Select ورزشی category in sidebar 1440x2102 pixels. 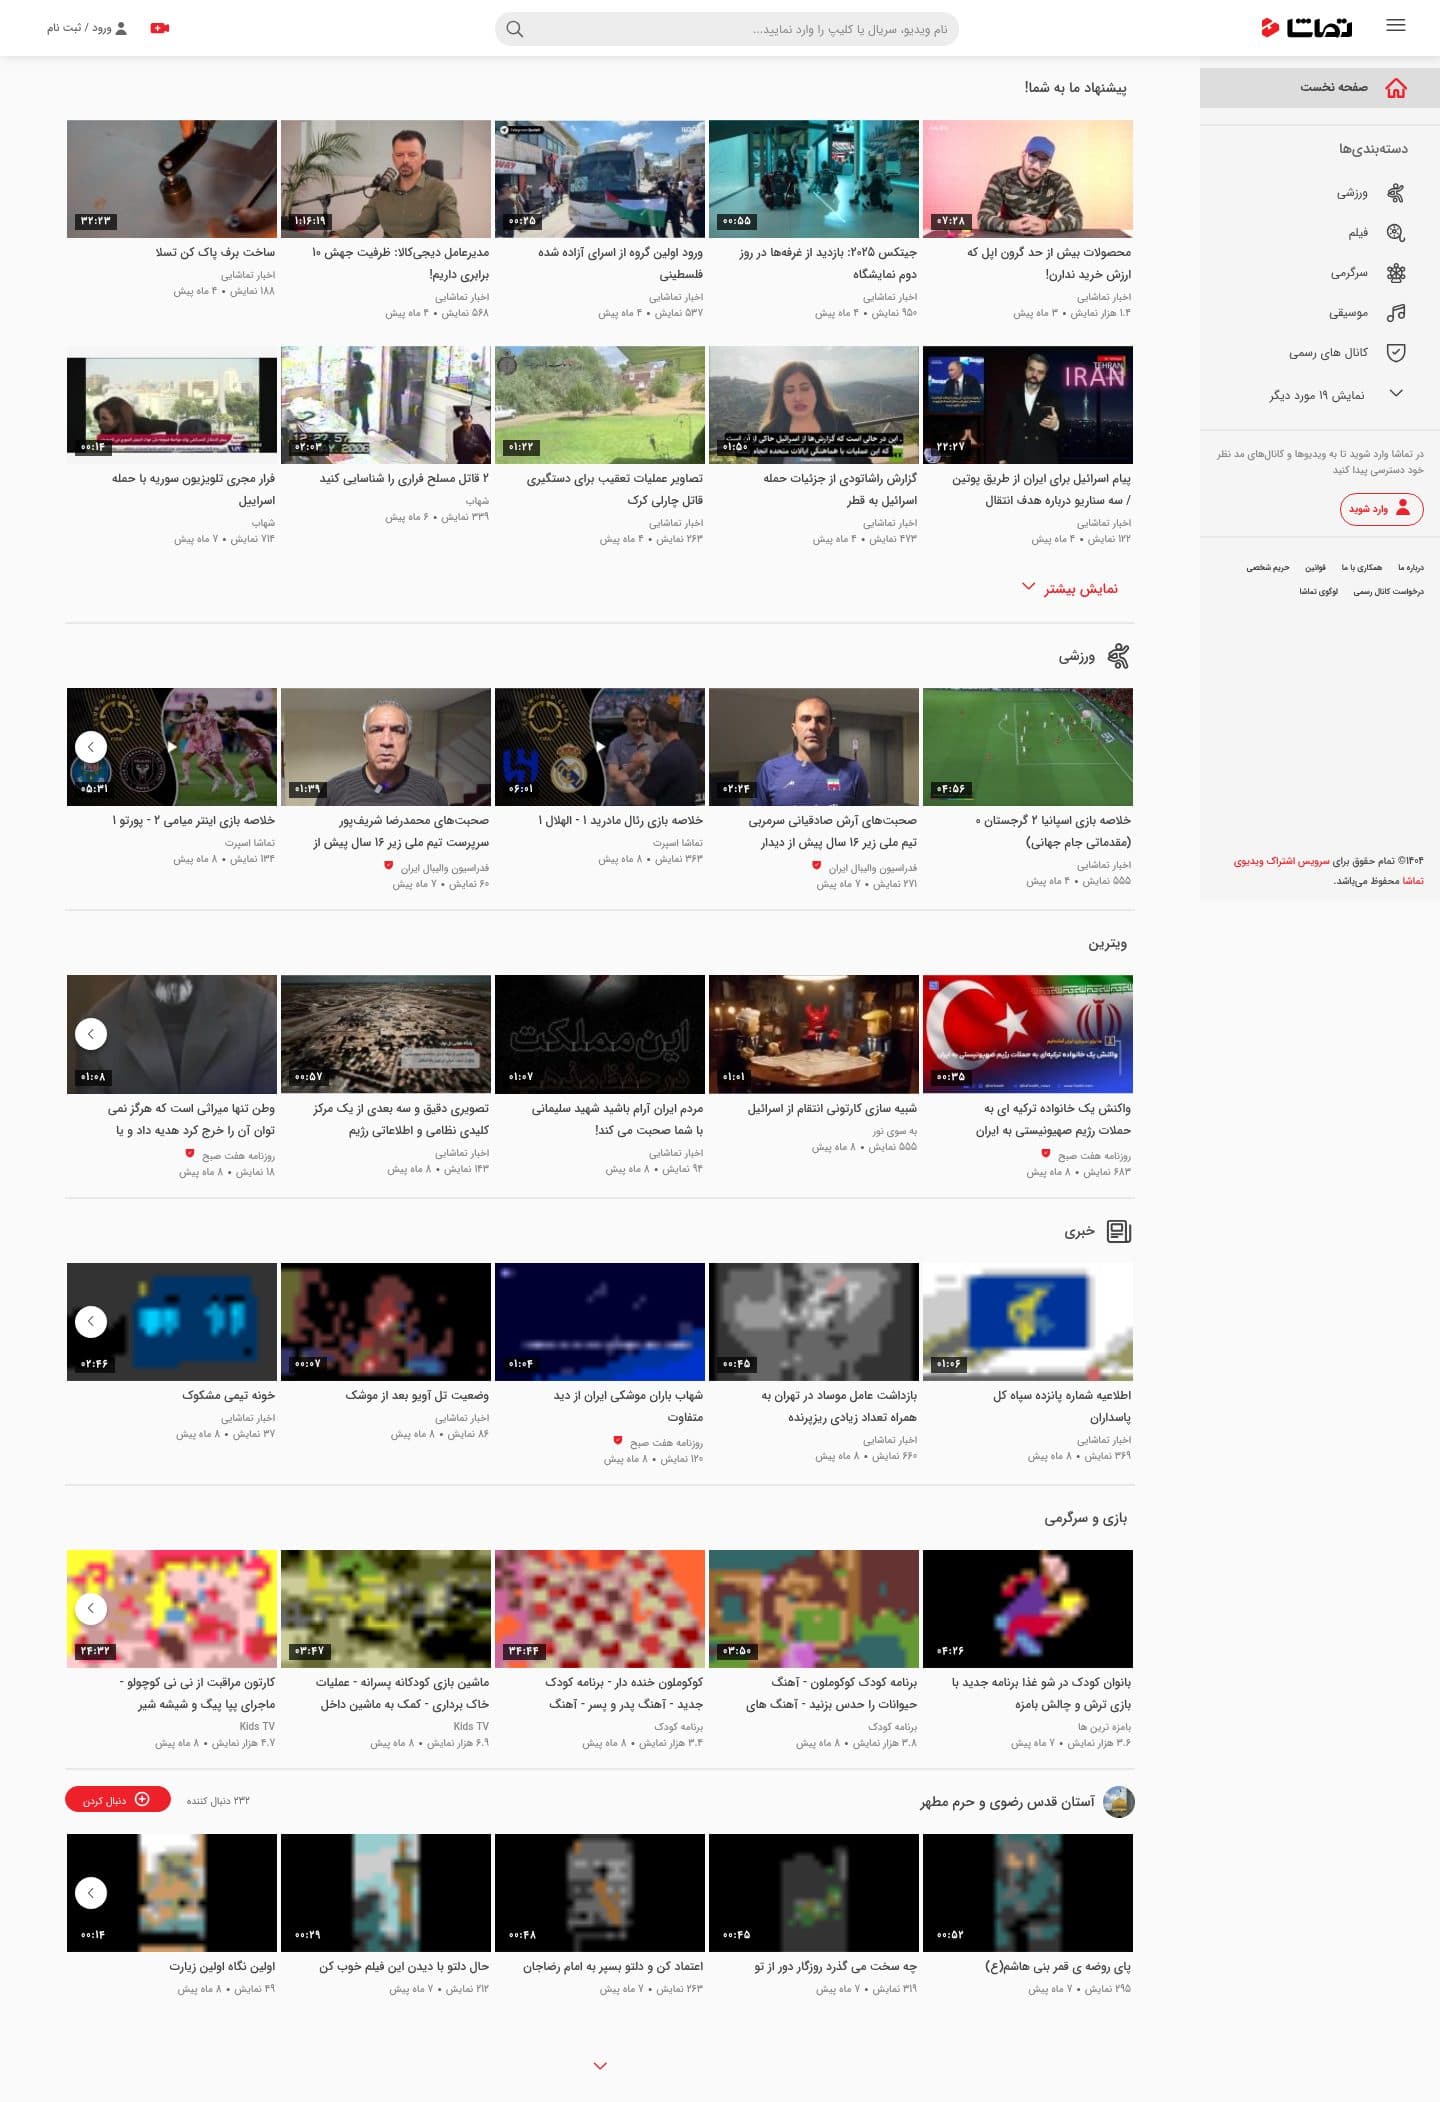(1319, 193)
